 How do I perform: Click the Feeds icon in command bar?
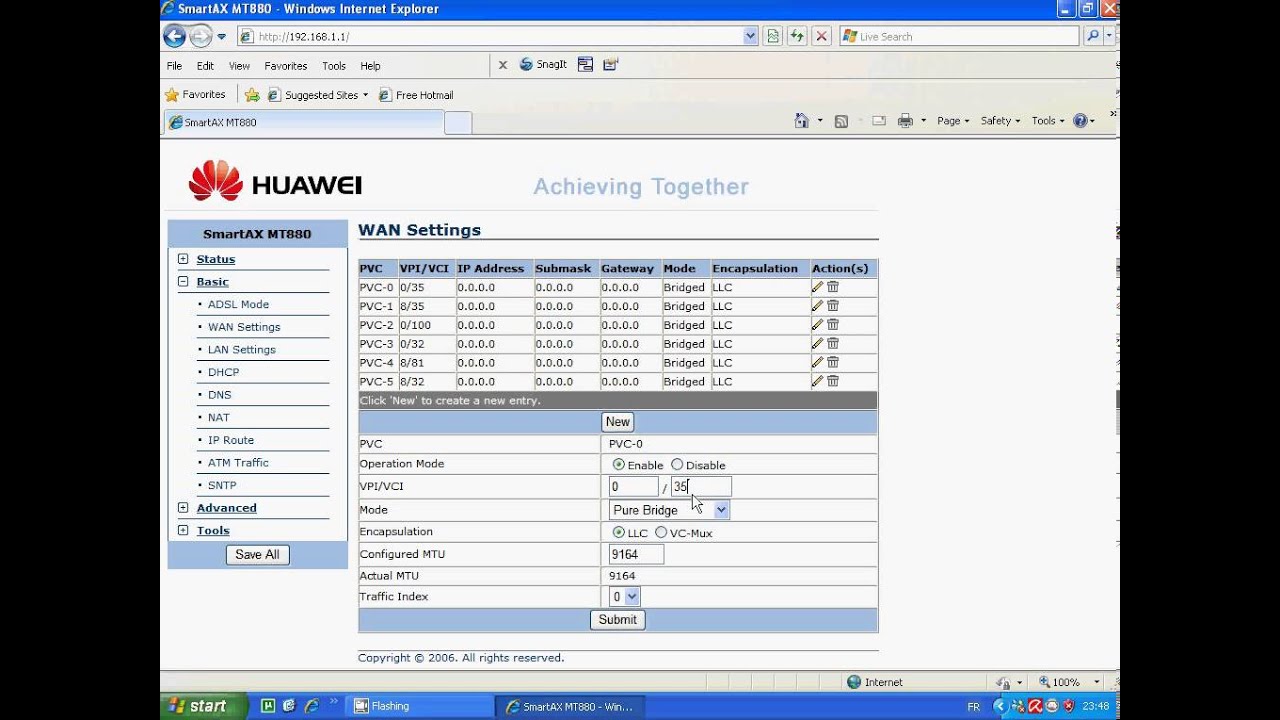pos(841,121)
